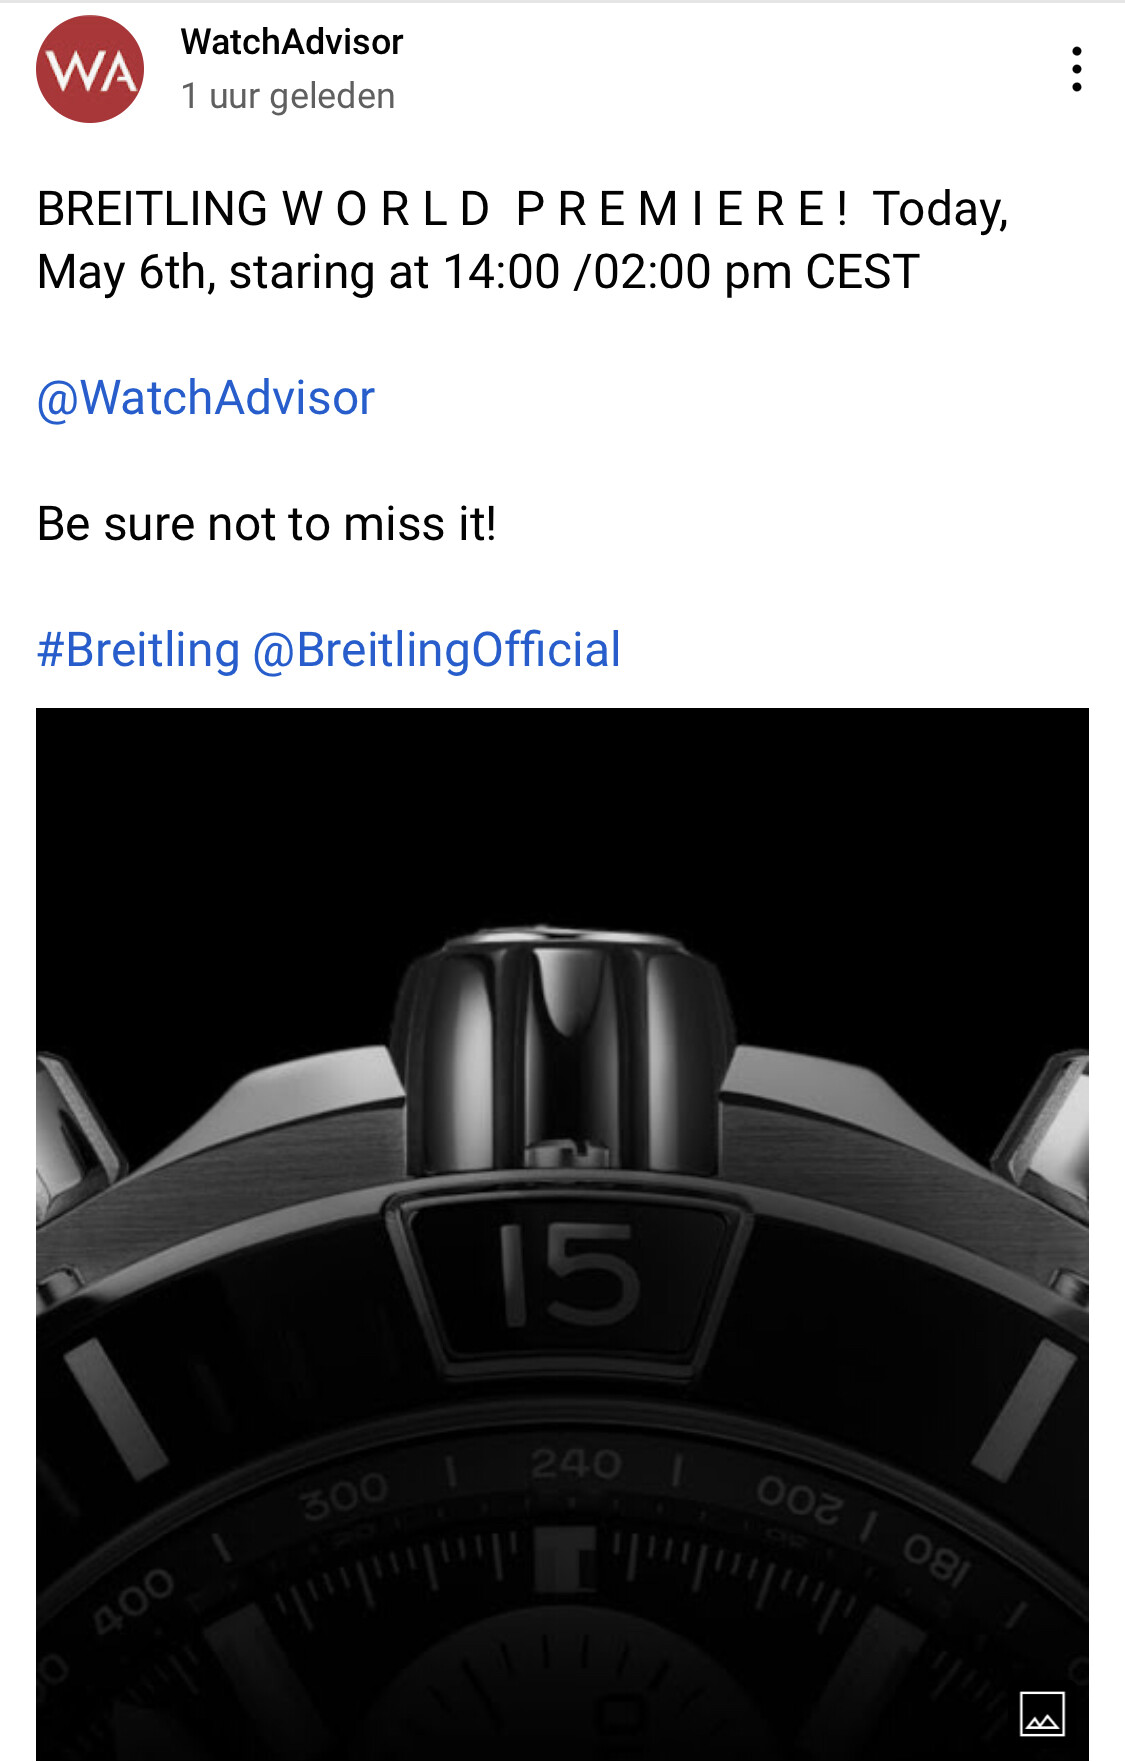Viewport: 1125px width, 1762px height.
Task: Click the 'Be sure not to miss it!' text
Action: [x=267, y=524]
